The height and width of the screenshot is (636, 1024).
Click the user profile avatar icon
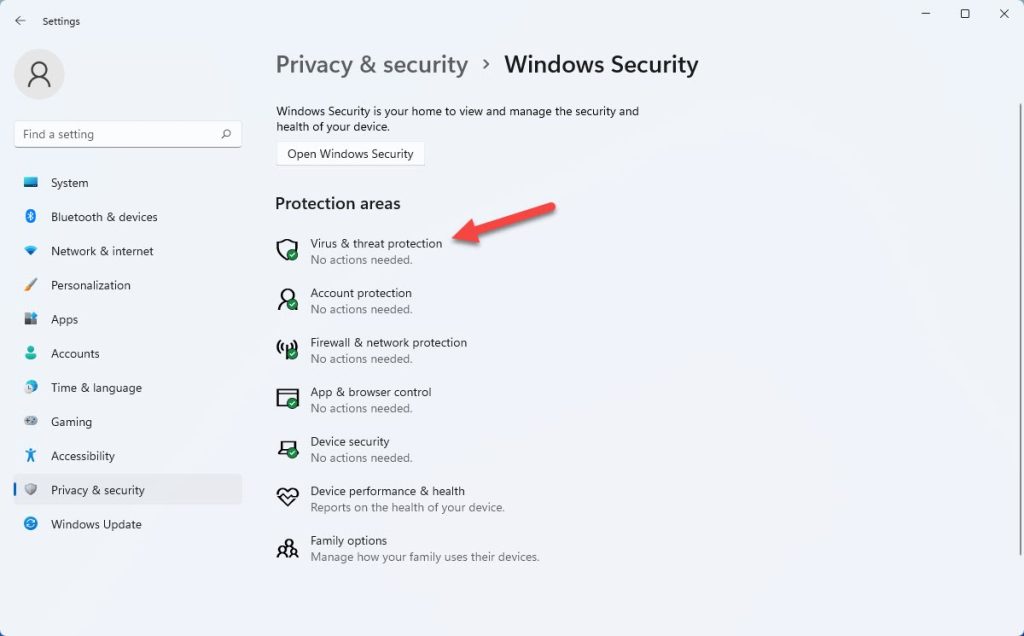coord(39,74)
